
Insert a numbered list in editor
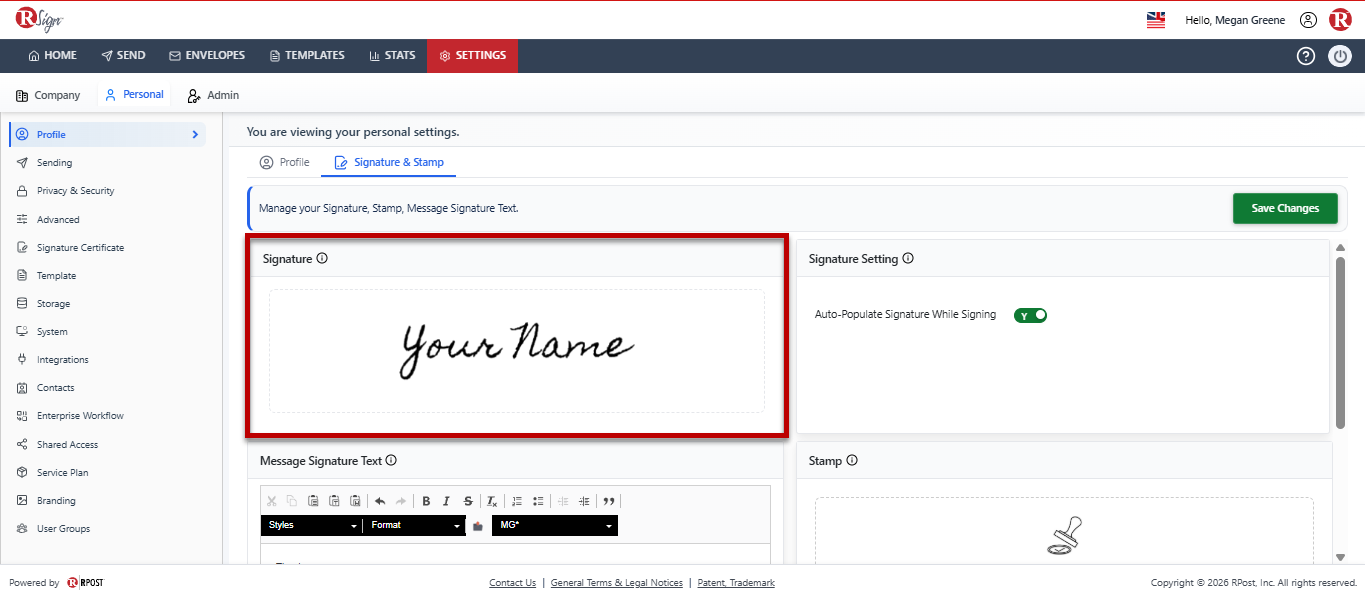pos(517,501)
